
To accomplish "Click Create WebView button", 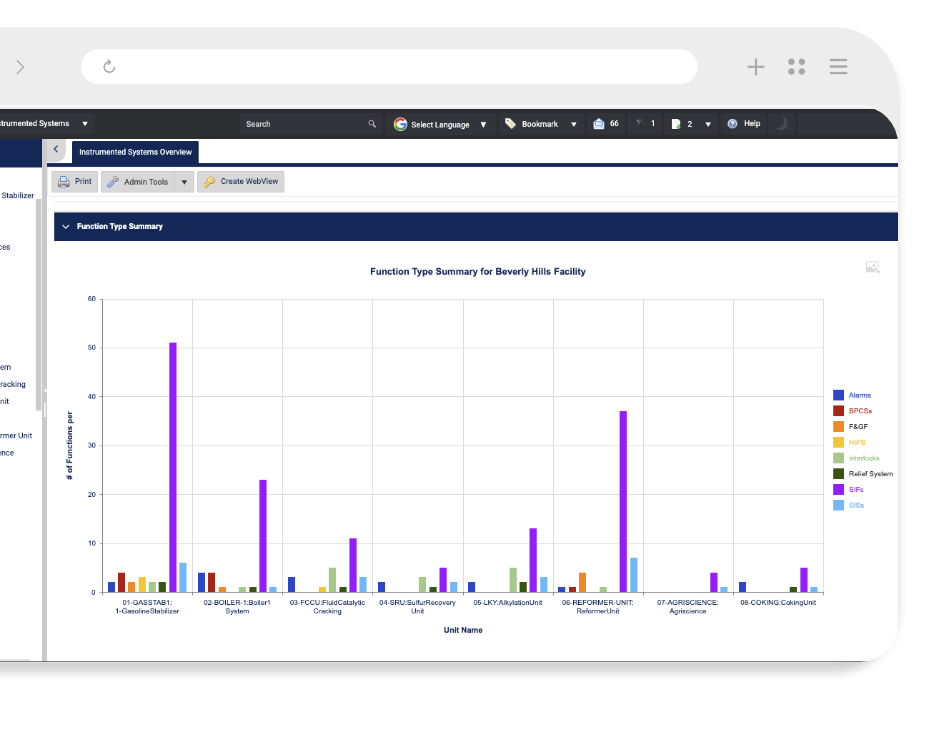I will click(x=241, y=182).
